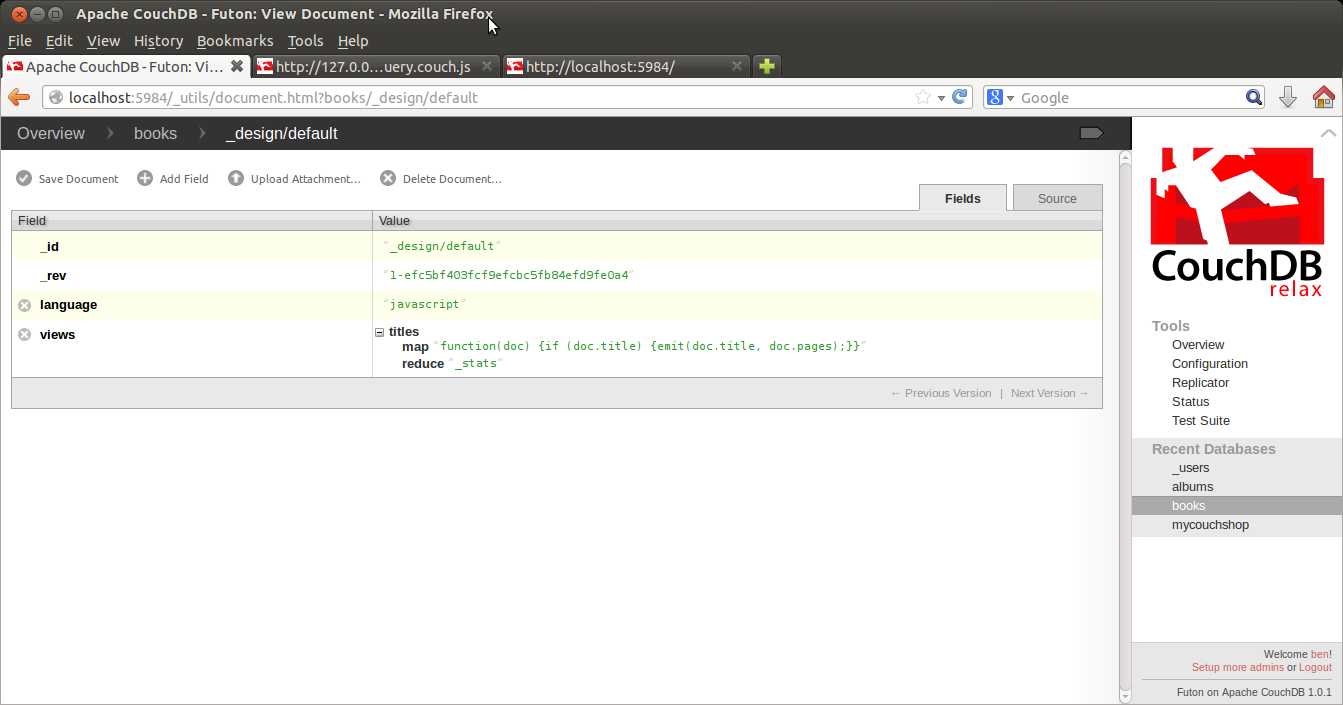The height and width of the screenshot is (705, 1343).
Task: Go to the Firefox home page icon
Action: tap(1323, 97)
